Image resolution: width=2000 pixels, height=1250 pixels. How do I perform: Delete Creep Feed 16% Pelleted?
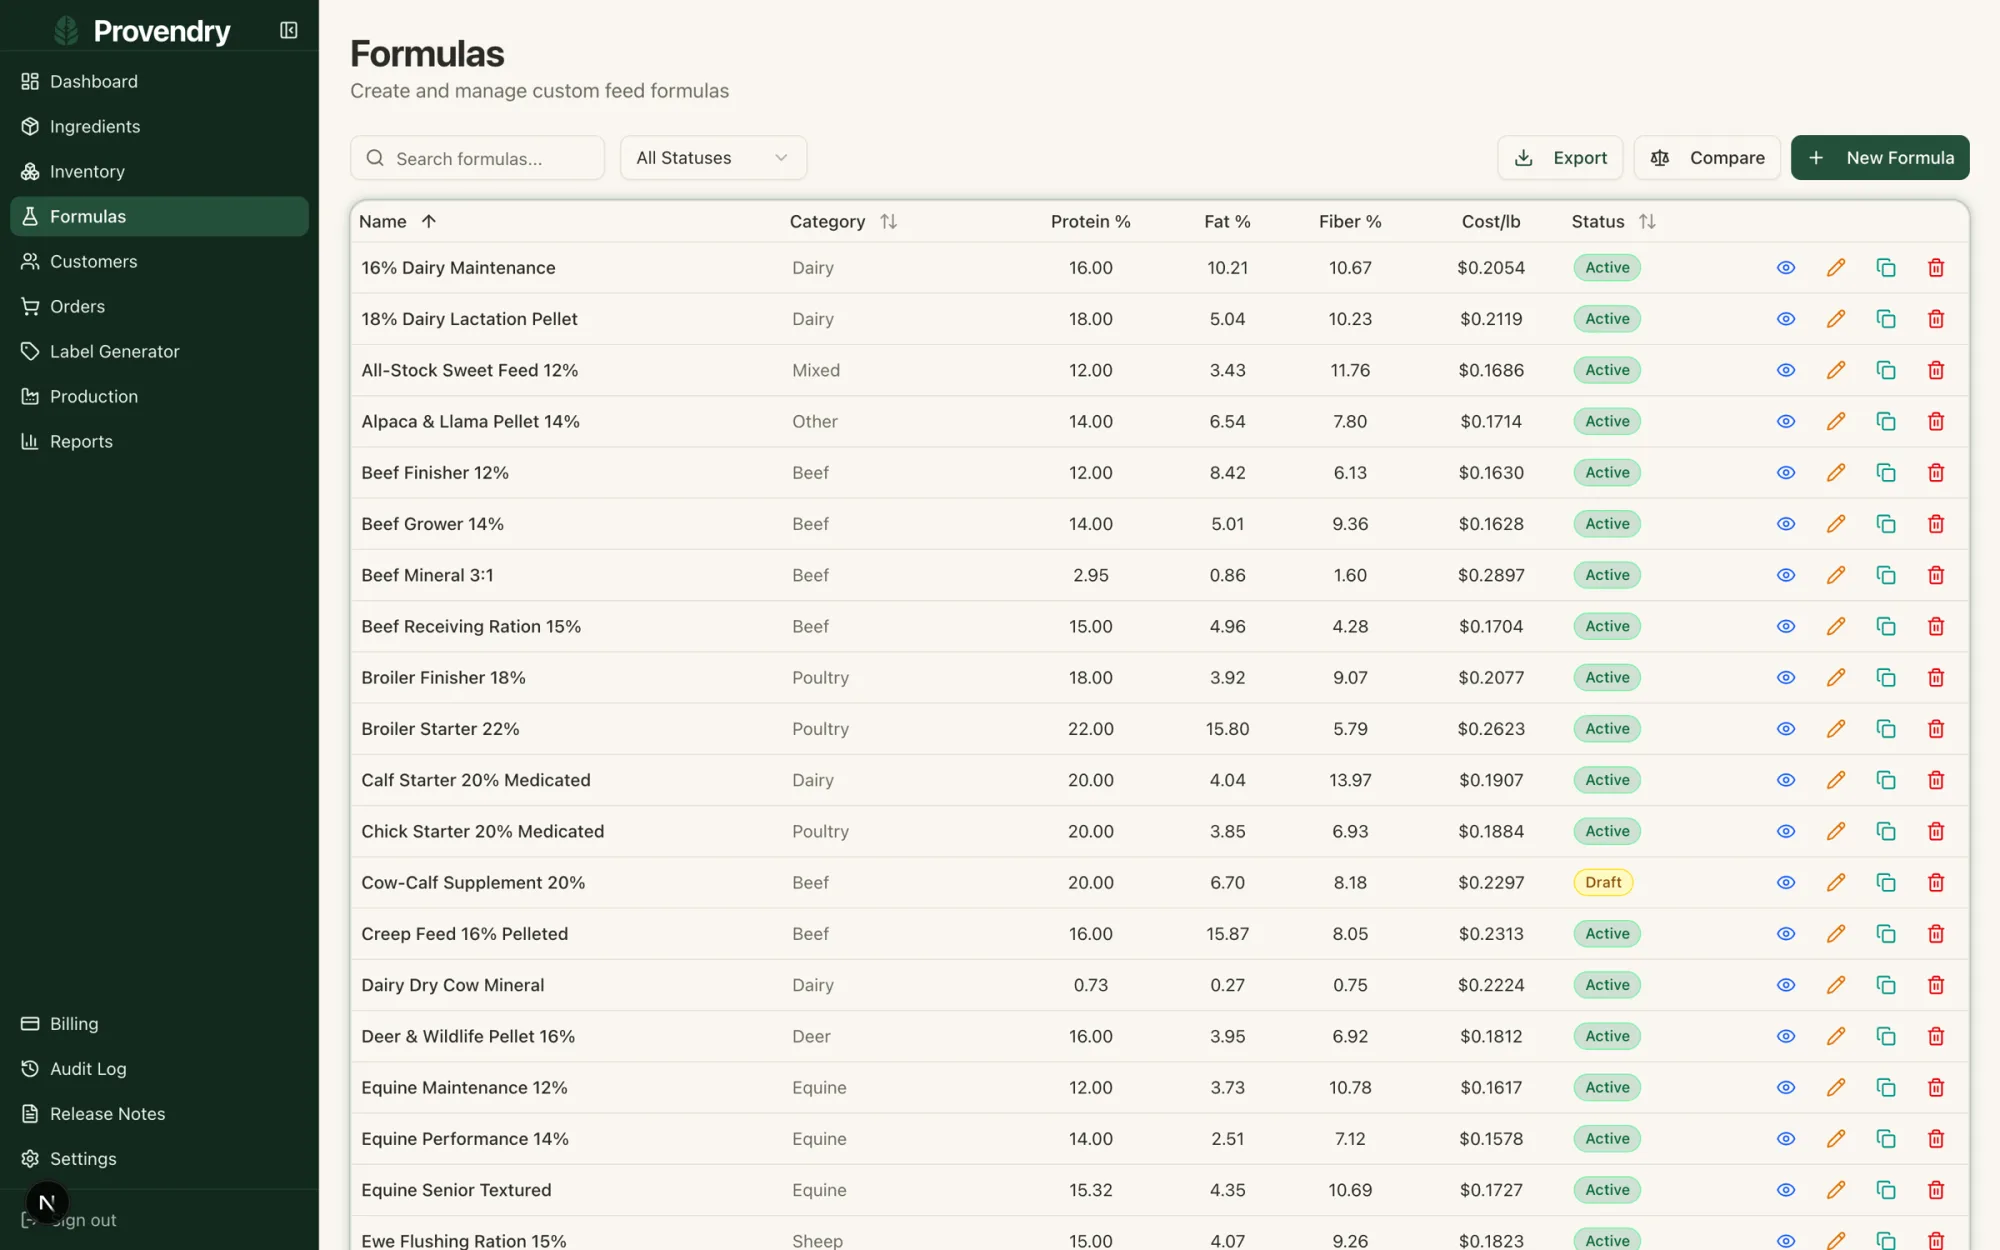[x=1936, y=934]
